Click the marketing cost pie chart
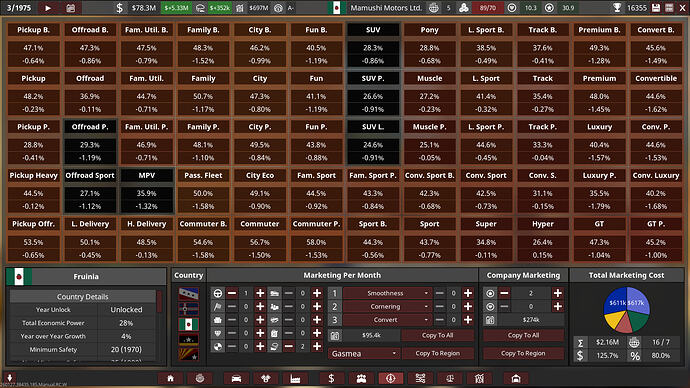690x388 pixels. [627, 310]
